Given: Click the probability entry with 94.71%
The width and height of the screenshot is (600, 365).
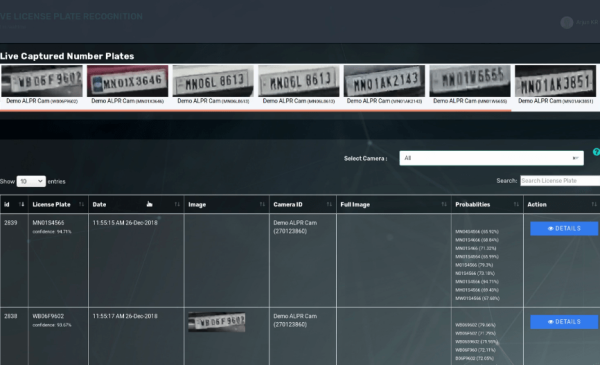Looking at the screenshot, I should [x=477, y=282].
